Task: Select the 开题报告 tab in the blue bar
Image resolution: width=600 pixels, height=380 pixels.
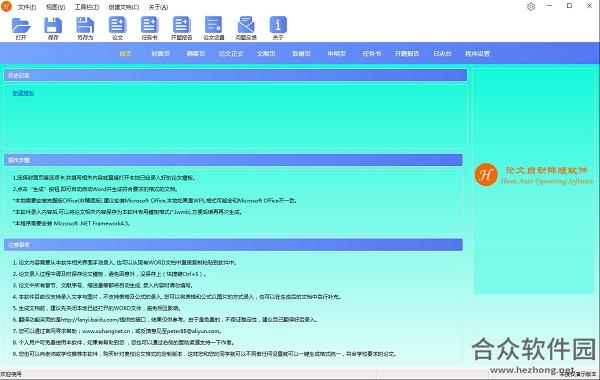Action: (407, 54)
